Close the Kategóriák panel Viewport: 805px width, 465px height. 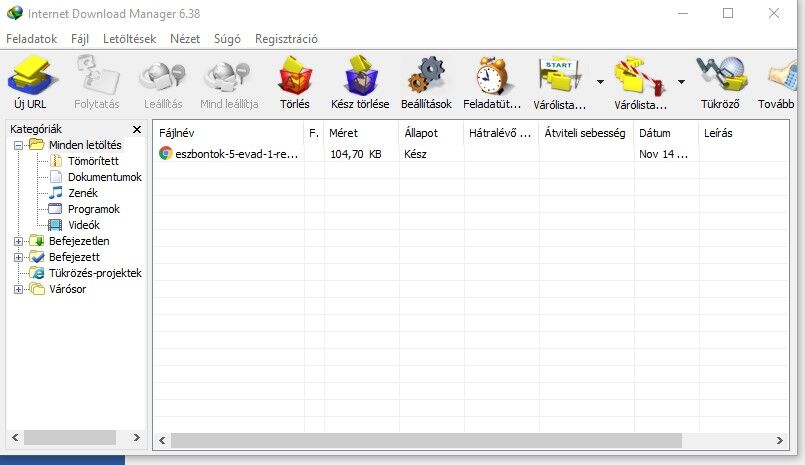[x=137, y=129]
